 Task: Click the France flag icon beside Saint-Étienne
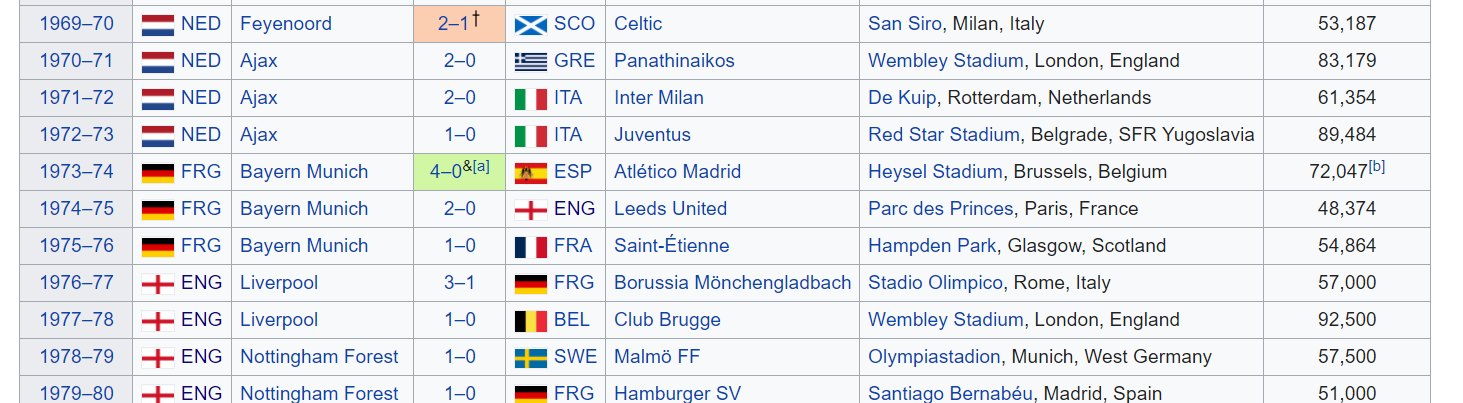pos(530,247)
